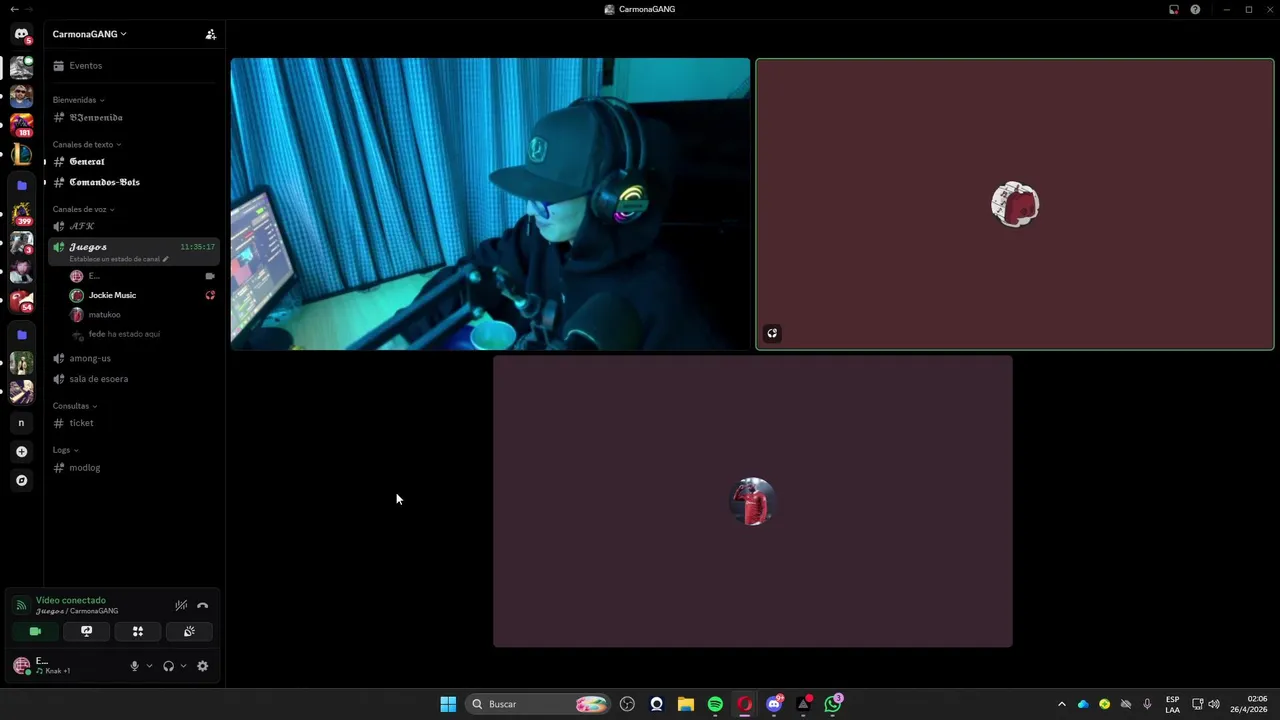The width and height of the screenshot is (1280, 720).
Task: Open the server with 399 badge
Action: [x=21, y=214]
